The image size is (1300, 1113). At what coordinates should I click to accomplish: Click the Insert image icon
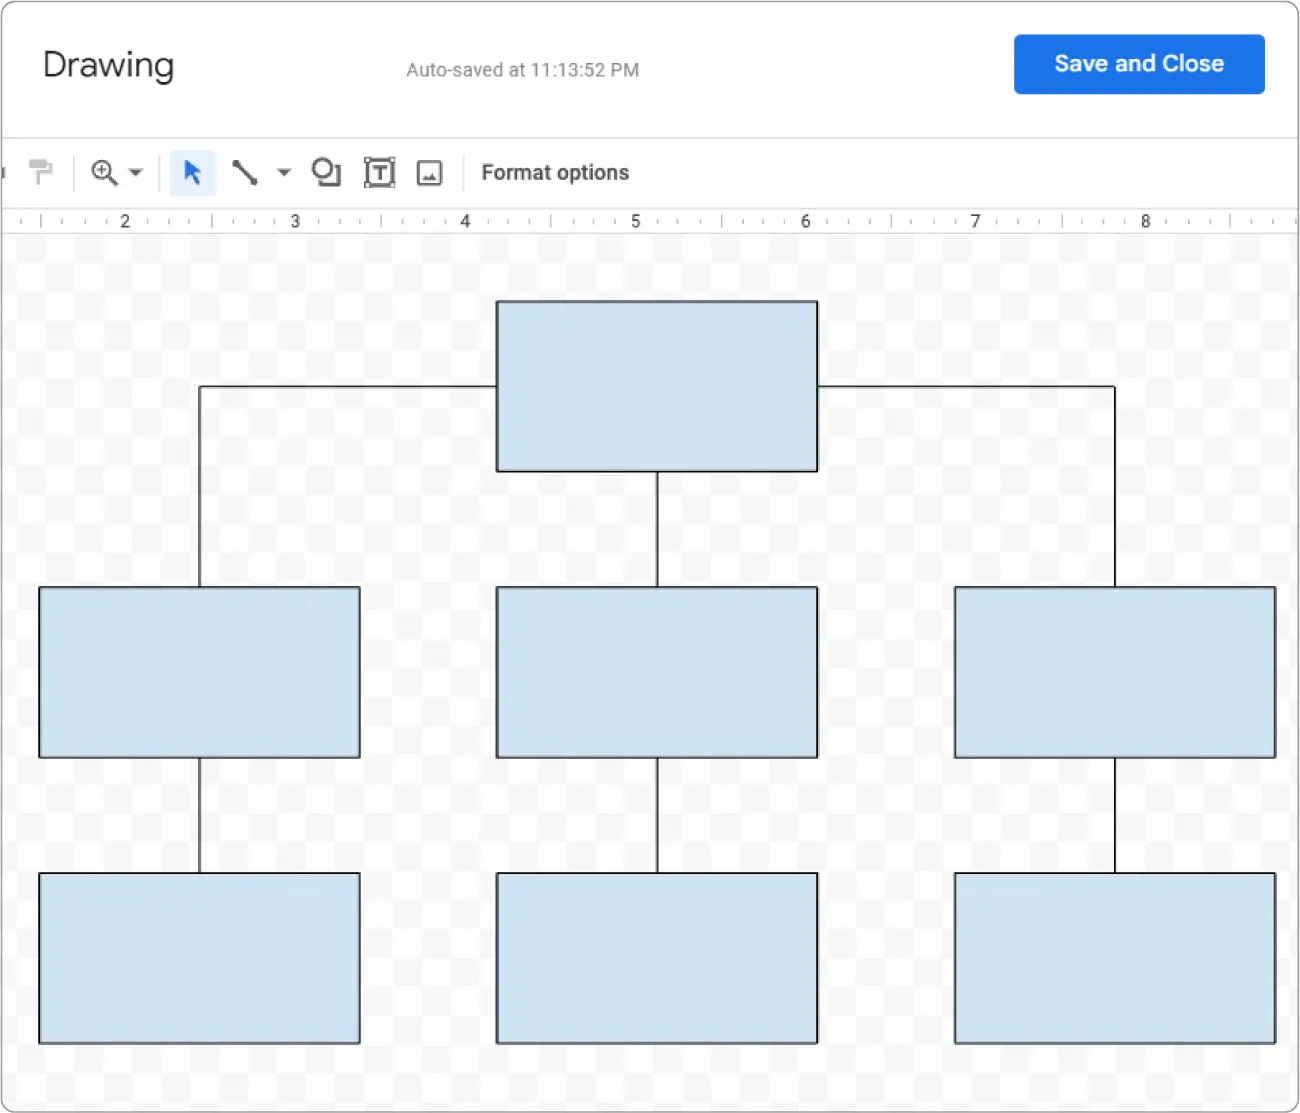(x=430, y=172)
